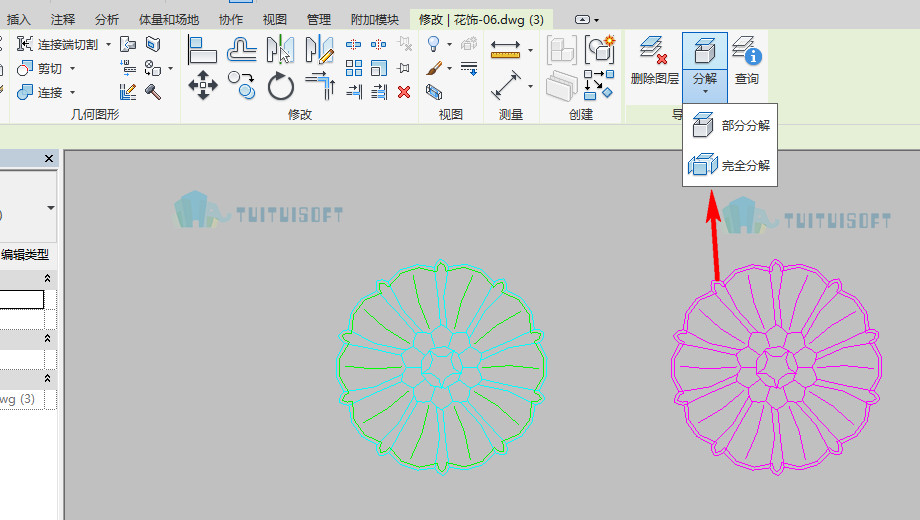The height and width of the screenshot is (520, 920).
Task: Click the Linework tool icon
Action: click(x=469, y=68)
